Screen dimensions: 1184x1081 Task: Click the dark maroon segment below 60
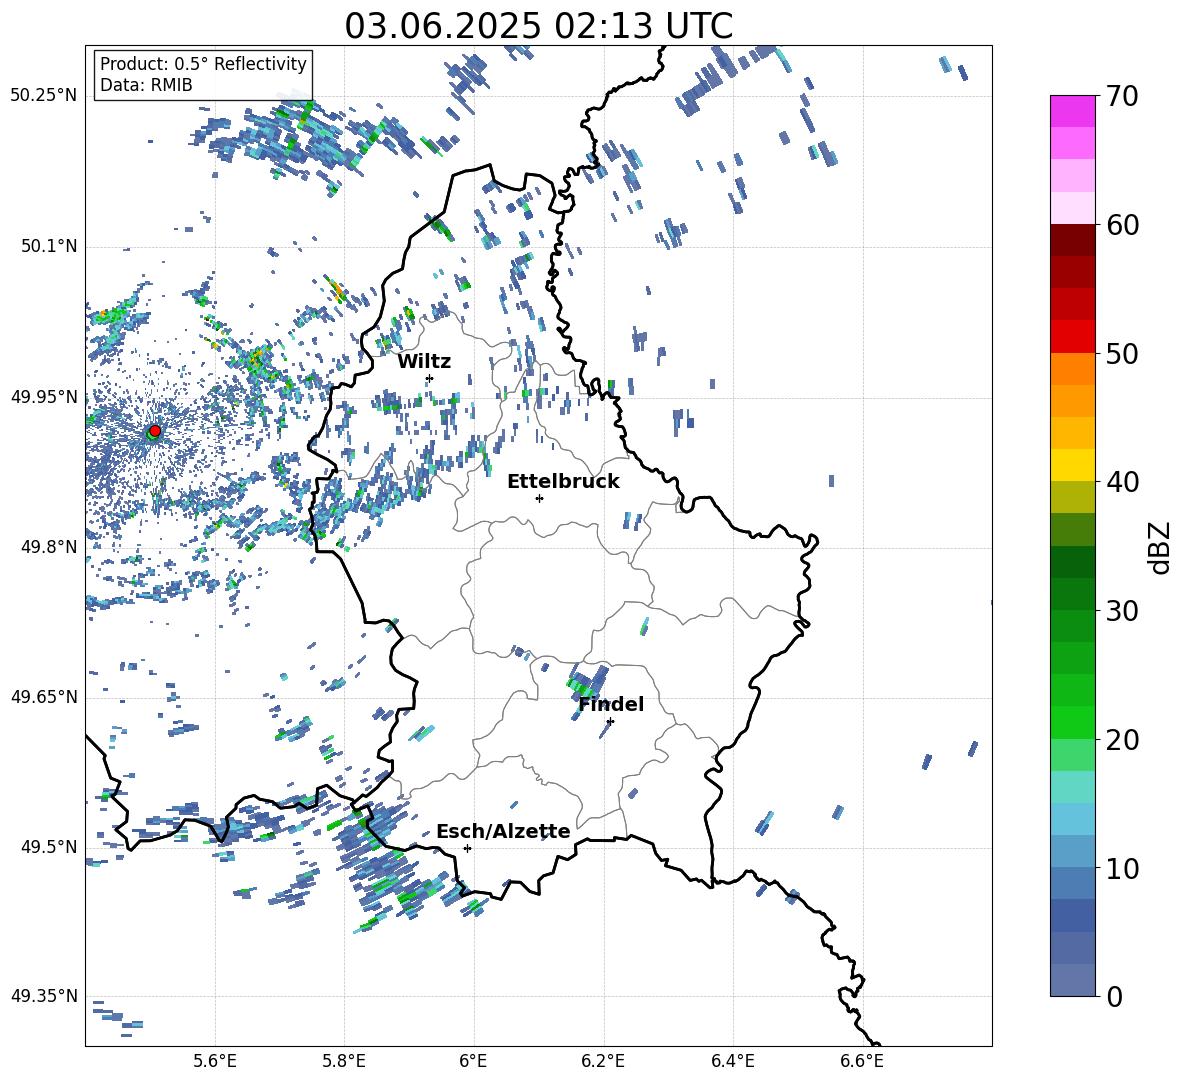pos(1072,240)
